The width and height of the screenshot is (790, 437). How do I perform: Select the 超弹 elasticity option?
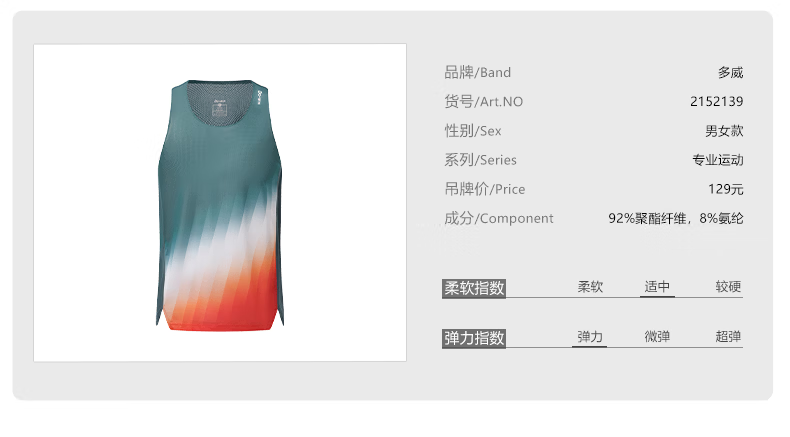tap(728, 337)
